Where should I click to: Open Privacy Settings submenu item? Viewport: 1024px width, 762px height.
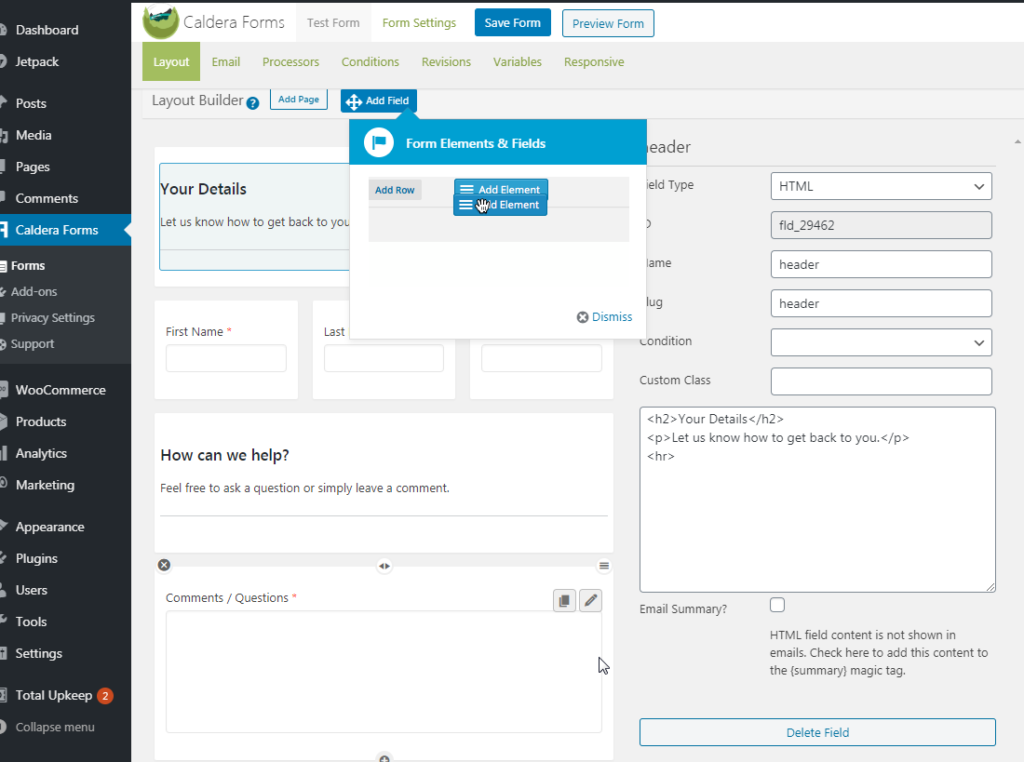(x=53, y=318)
